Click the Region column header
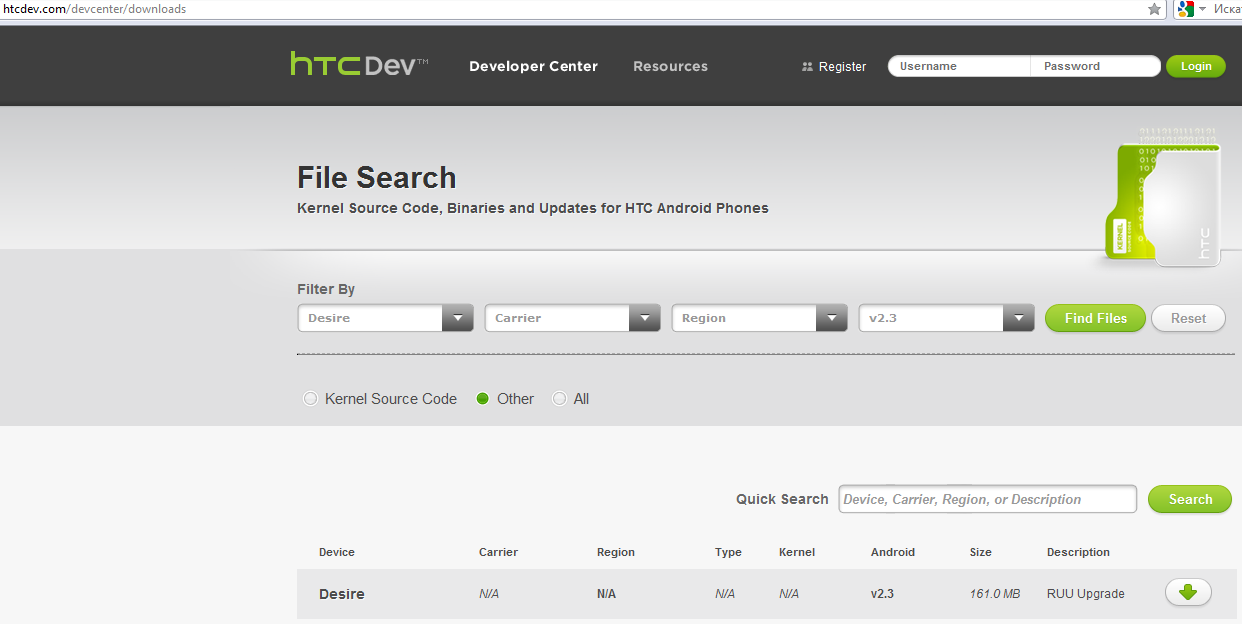The width and height of the screenshot is (1242, 624). pos(616,552)
